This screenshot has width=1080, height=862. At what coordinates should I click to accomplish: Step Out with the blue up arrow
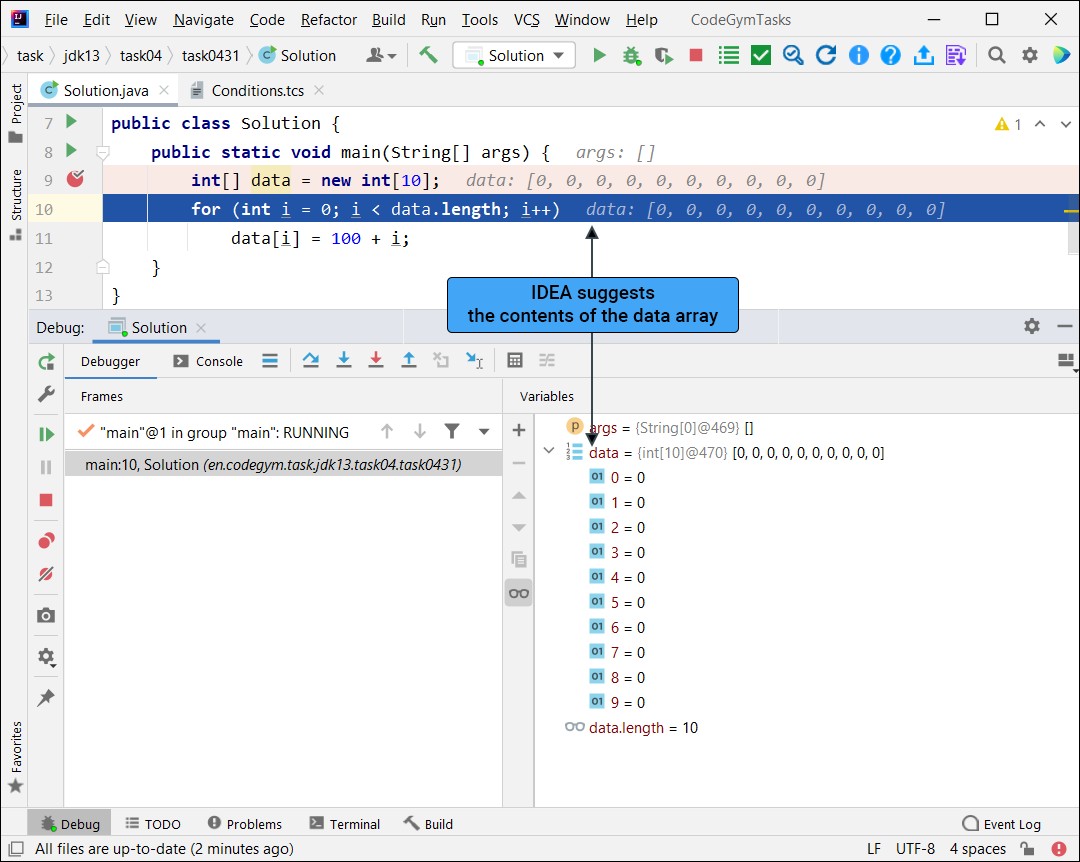(x=408, y=360)
